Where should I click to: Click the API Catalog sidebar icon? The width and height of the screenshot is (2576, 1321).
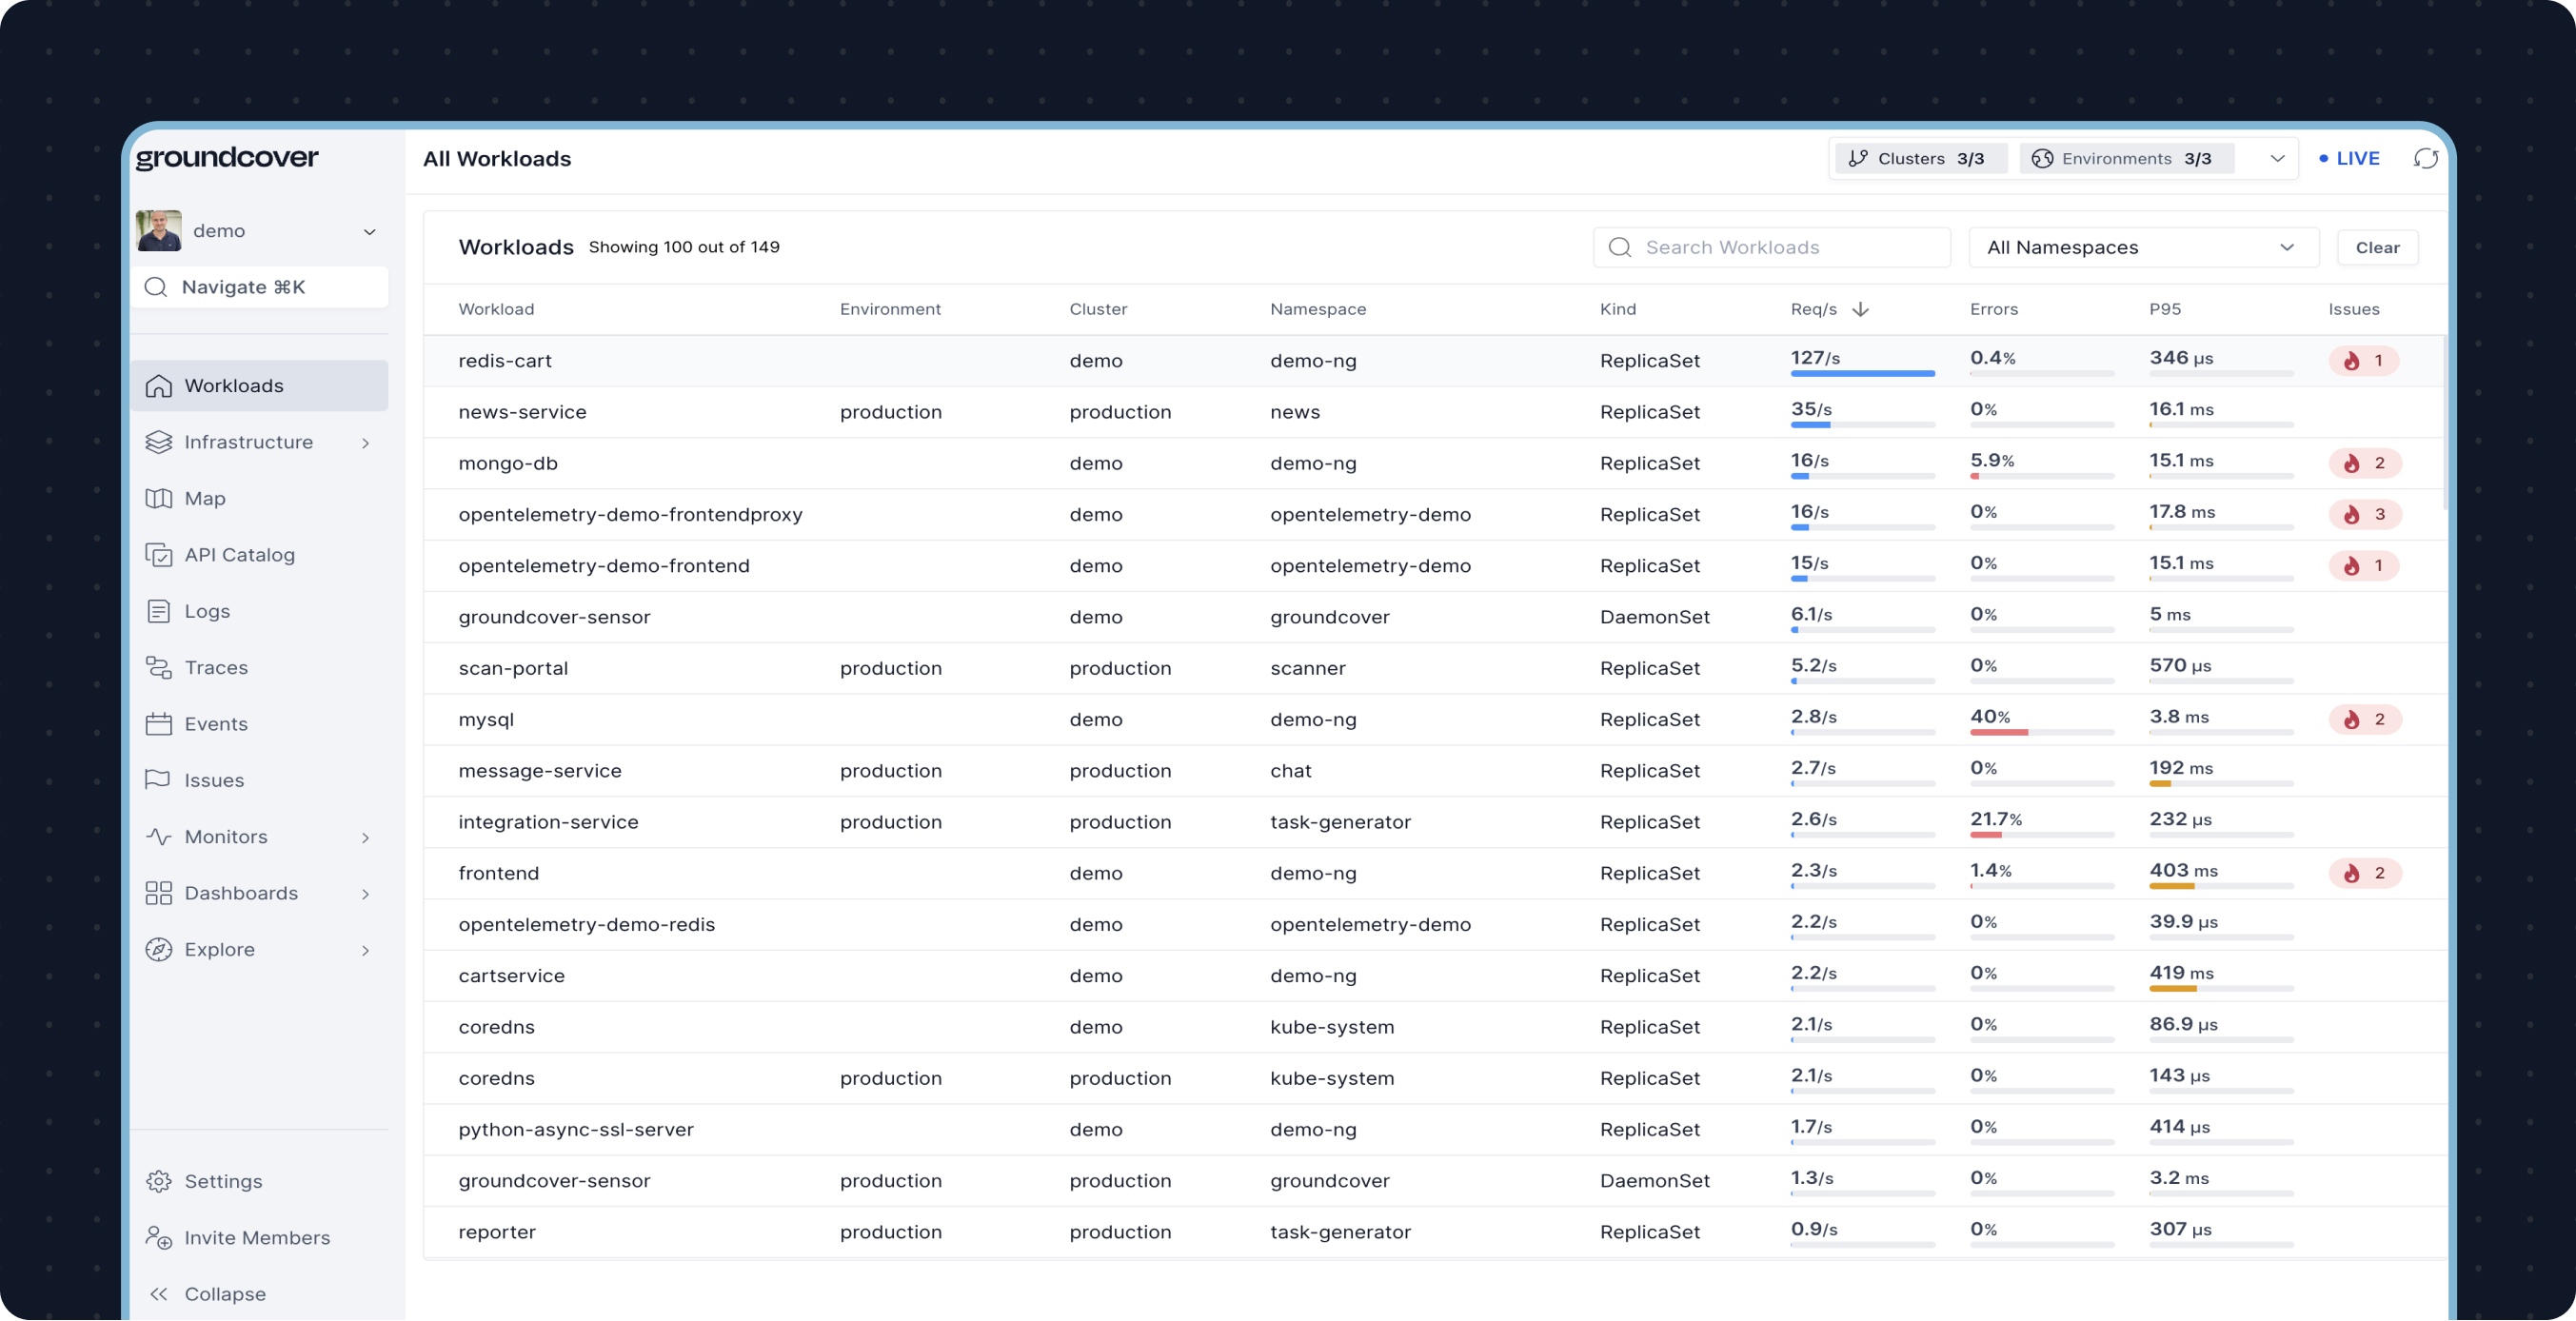tap(159, 555)
